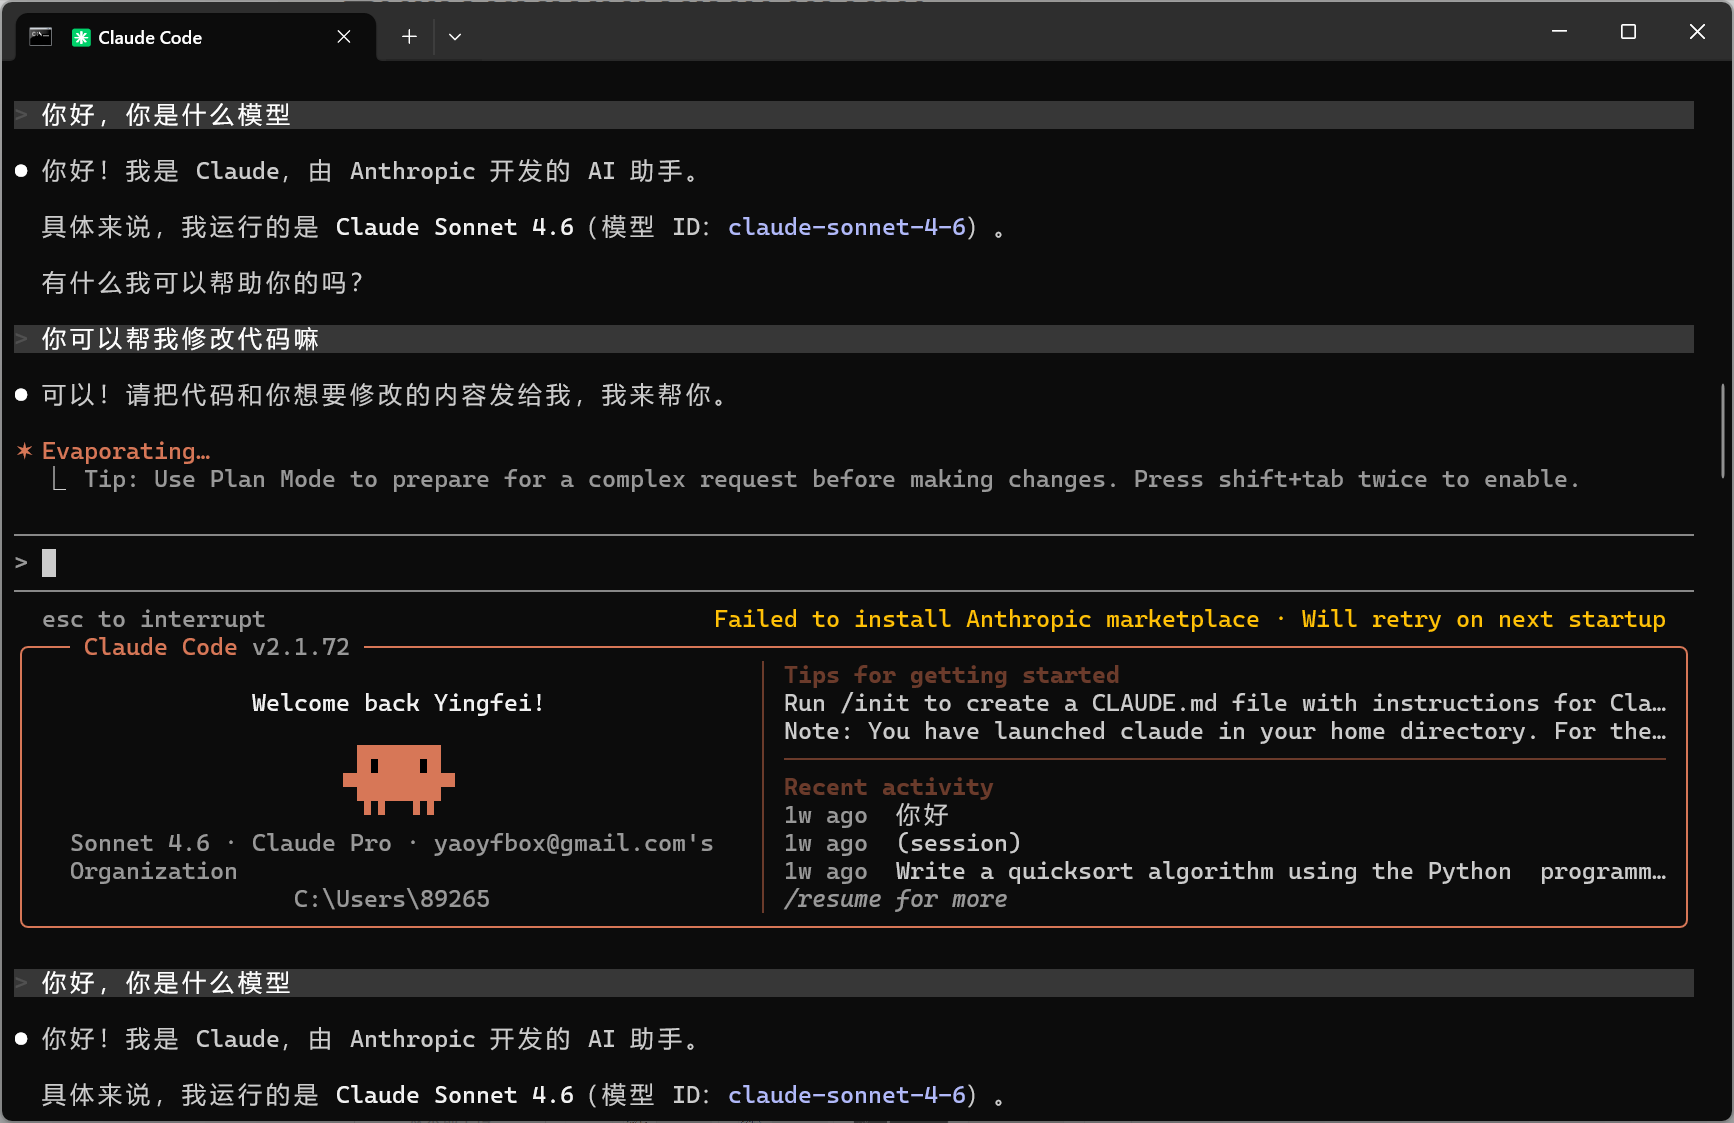1734x1123 pixels.
Task: Click the Plan Mode tip line
Action: tap(831, 479)
